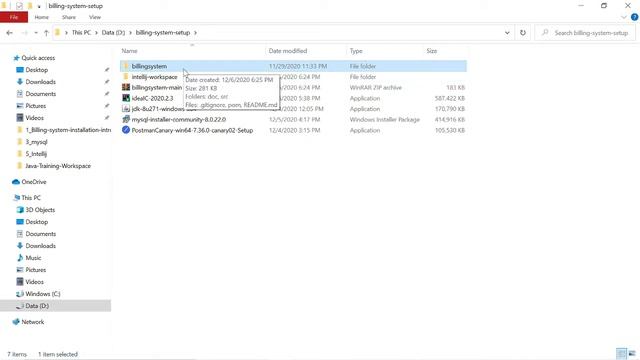Select billing-system-setup in the breadcrumb path
Viewport: 640px width, 360px height.
163,33
